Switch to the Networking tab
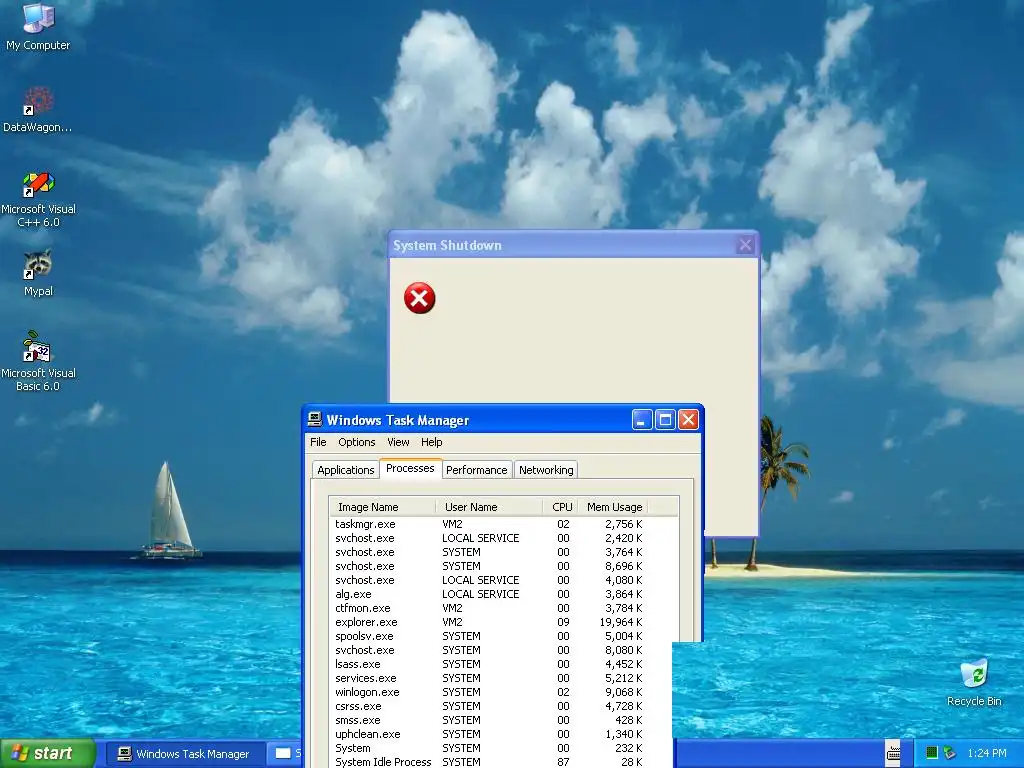The height and width of the screenshot is (768, 1024). point(546,470)
